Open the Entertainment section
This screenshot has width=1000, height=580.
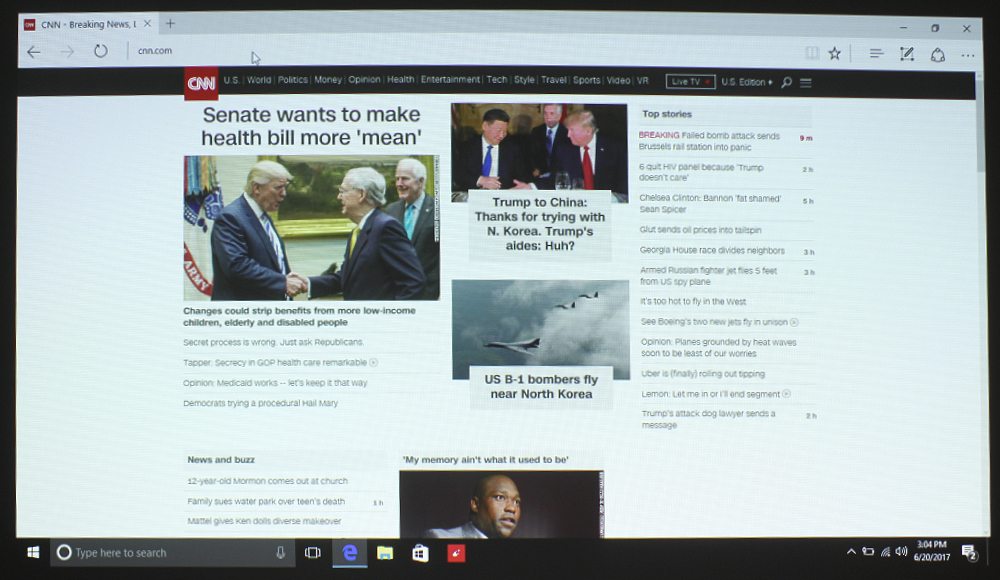450,80
